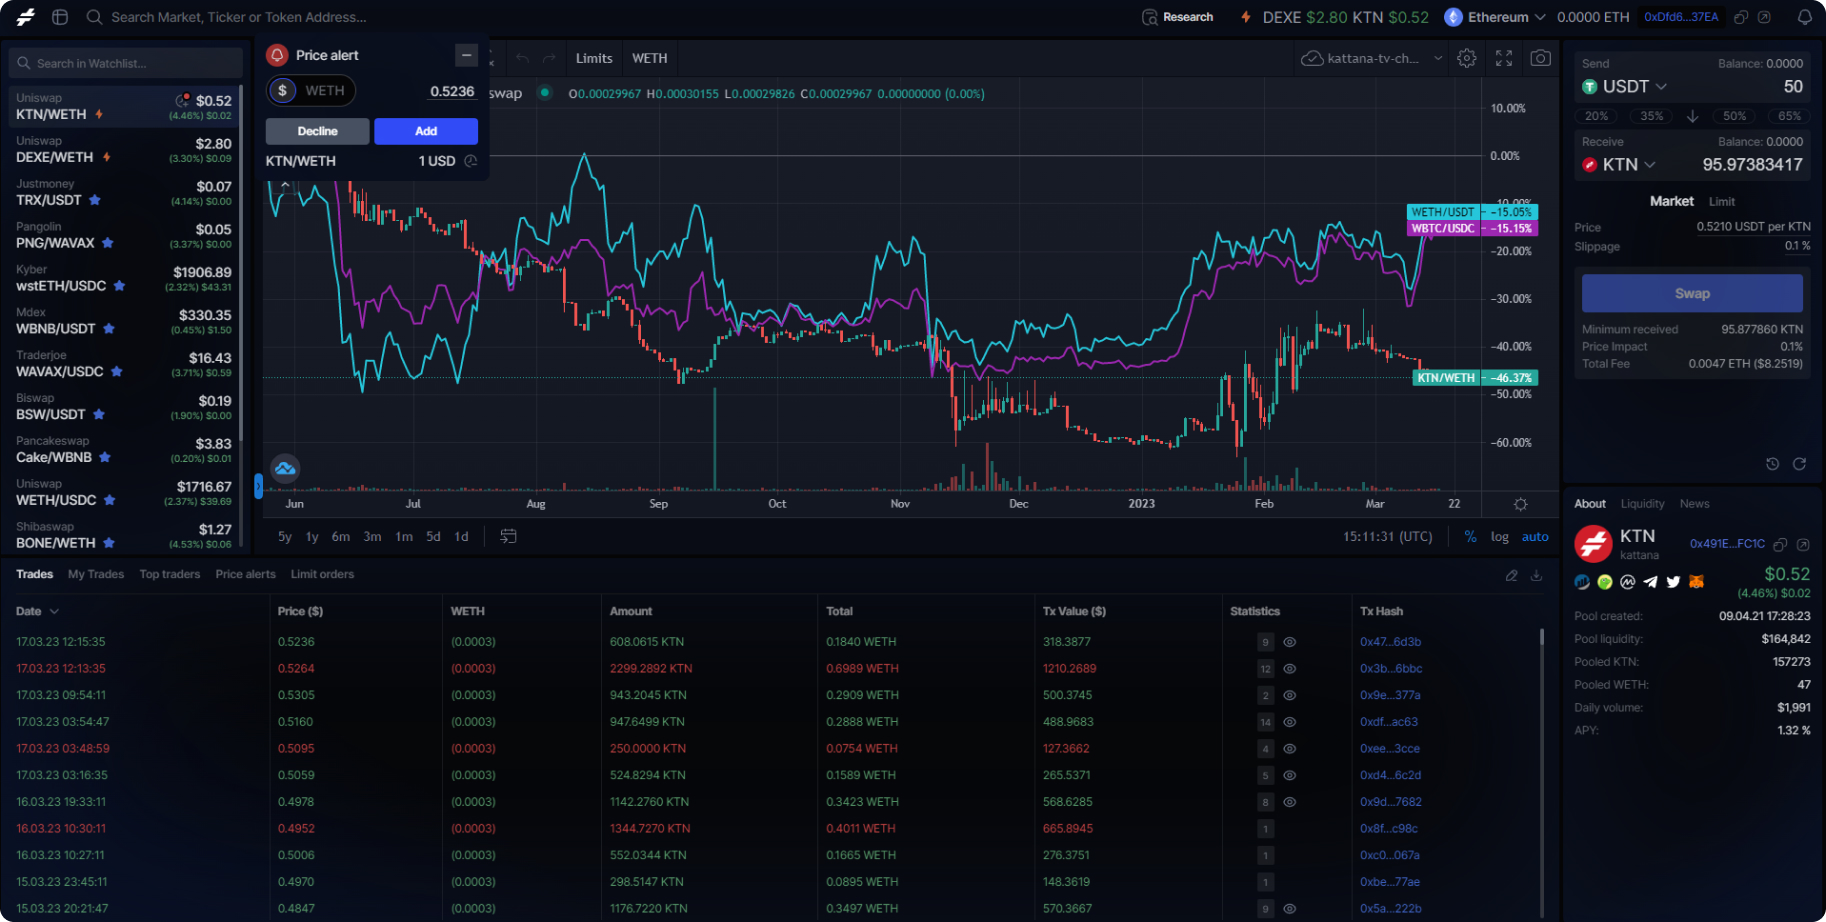Open the CoinGecko icon for KTN

[1604, 581]
